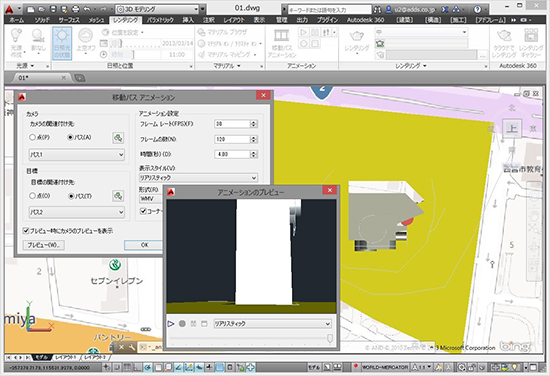Screen dimensions: 550x376
Task: Click the target path pick icon button
Action: click(x=118, y=196)
